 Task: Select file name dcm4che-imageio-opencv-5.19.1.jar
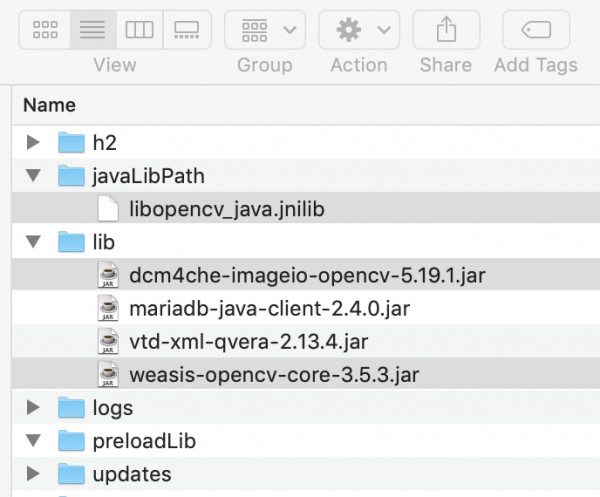coord(308,275)
